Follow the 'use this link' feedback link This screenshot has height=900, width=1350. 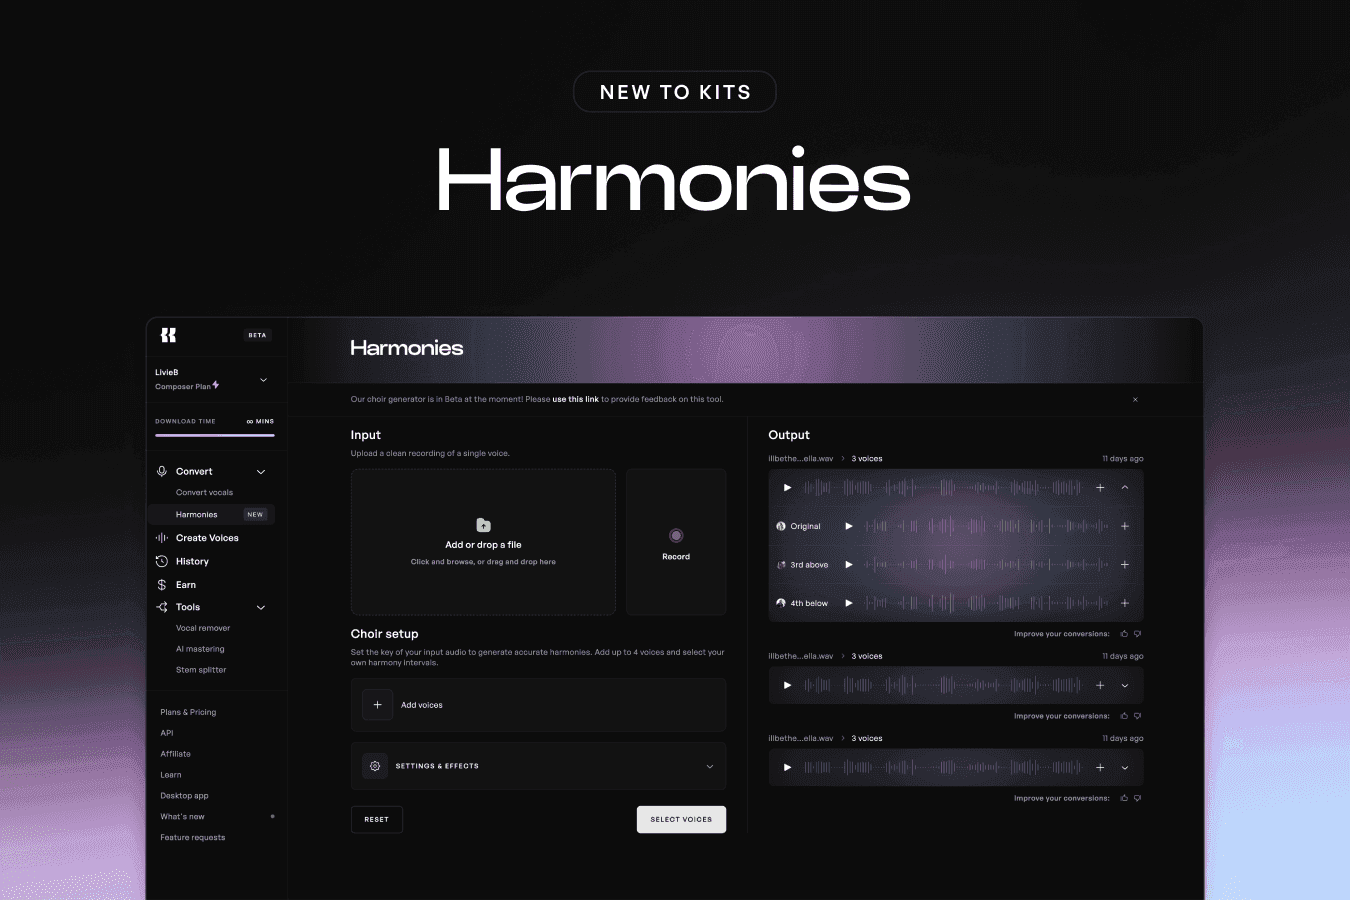pos(576,399)
